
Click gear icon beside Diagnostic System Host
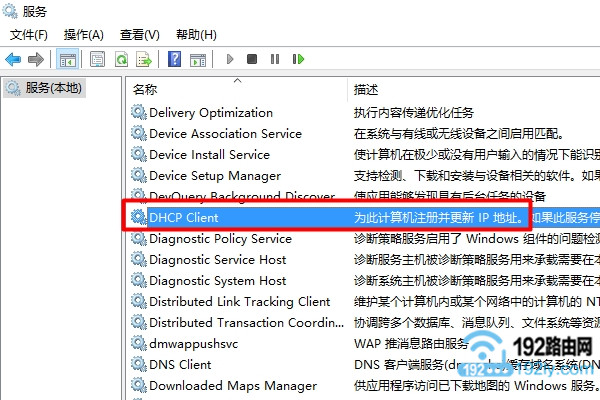click(x=139, y=281)
